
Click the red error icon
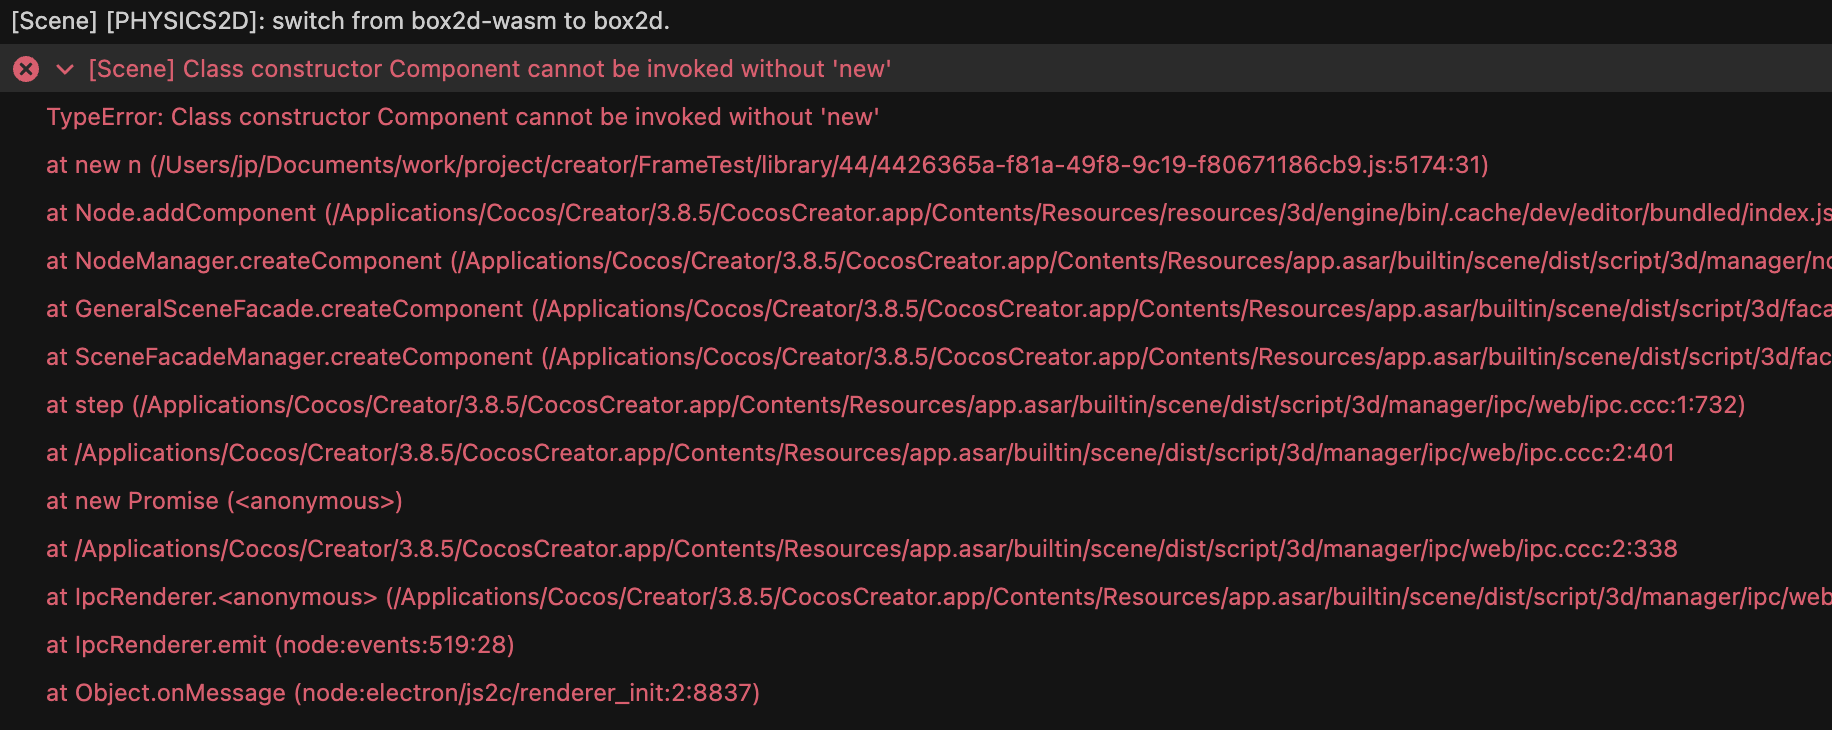[26, 69]
